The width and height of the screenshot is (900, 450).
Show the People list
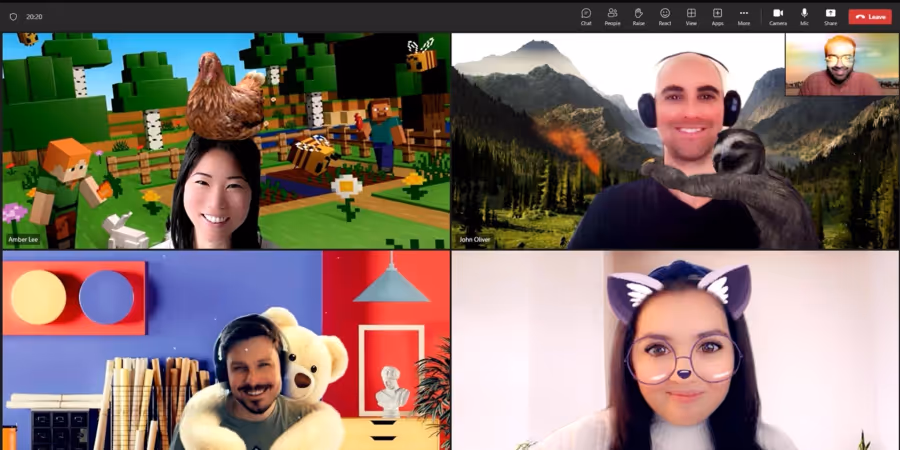pos(612,17)
